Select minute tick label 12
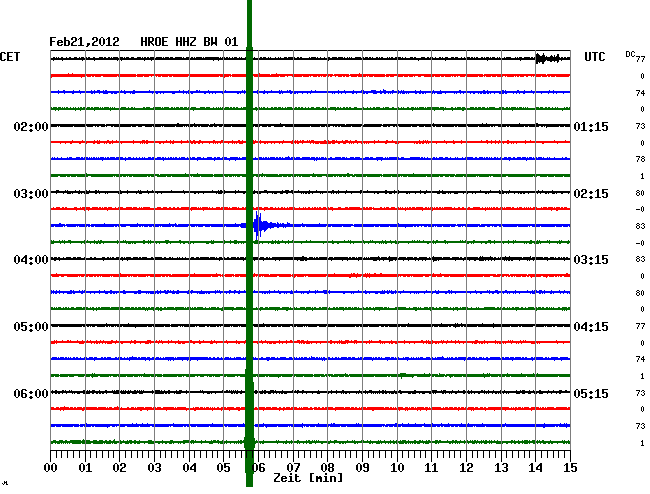This screenshot has height=494, width=650. pos(466,468)
